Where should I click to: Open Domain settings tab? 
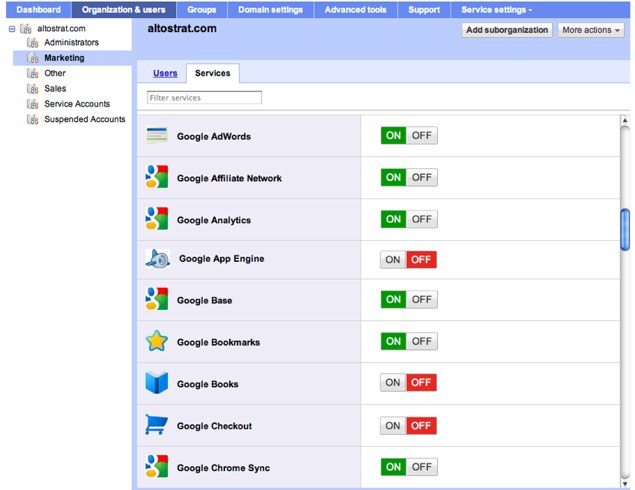271,10
